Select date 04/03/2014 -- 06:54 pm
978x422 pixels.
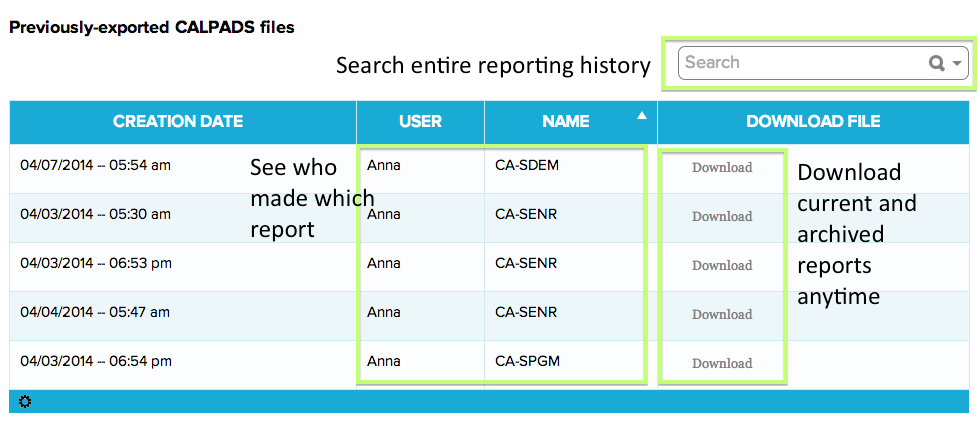pyautogui.click(x=96, y=361)
